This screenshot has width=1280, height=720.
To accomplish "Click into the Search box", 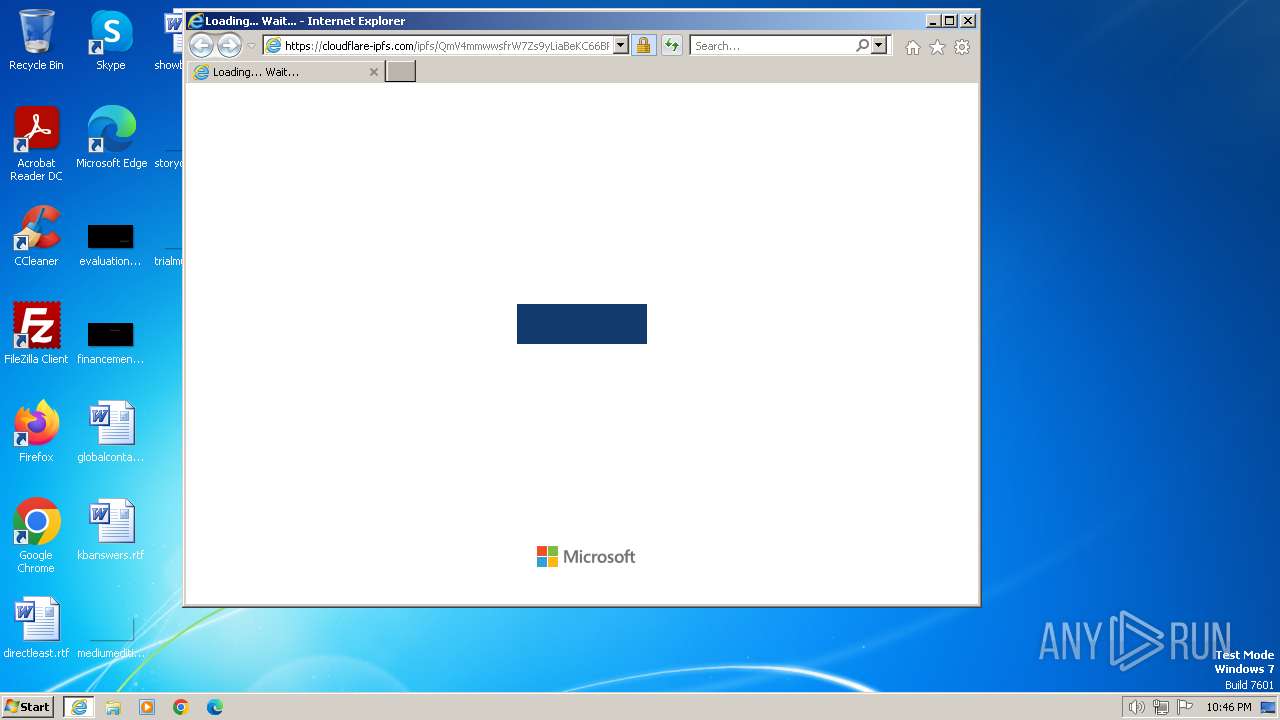I will pyautogui.click(x=771, y=45).
